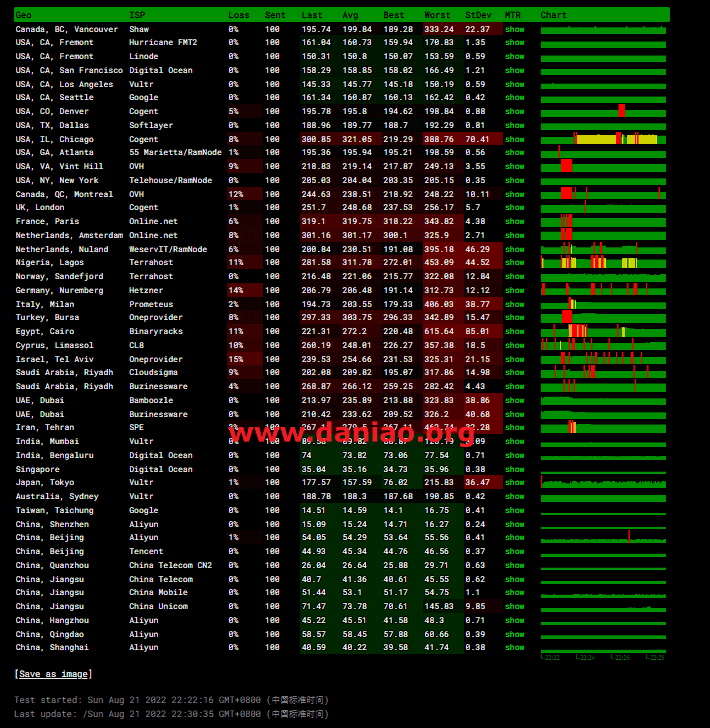Image resolution: width=710 pixels, height=728 pixels.
Task: Click the StDev column header
Action: (x=478, y=15)
